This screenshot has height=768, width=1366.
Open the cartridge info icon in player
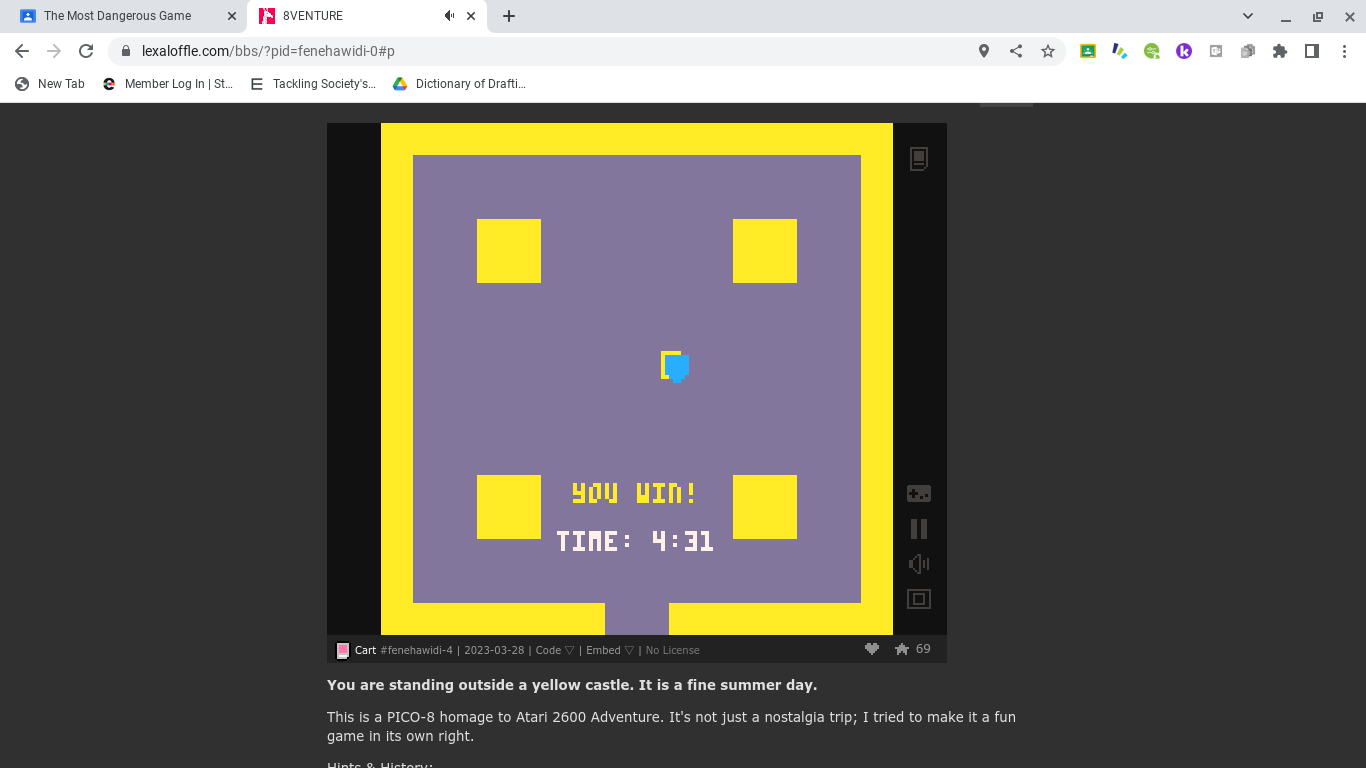click(919, 158)
